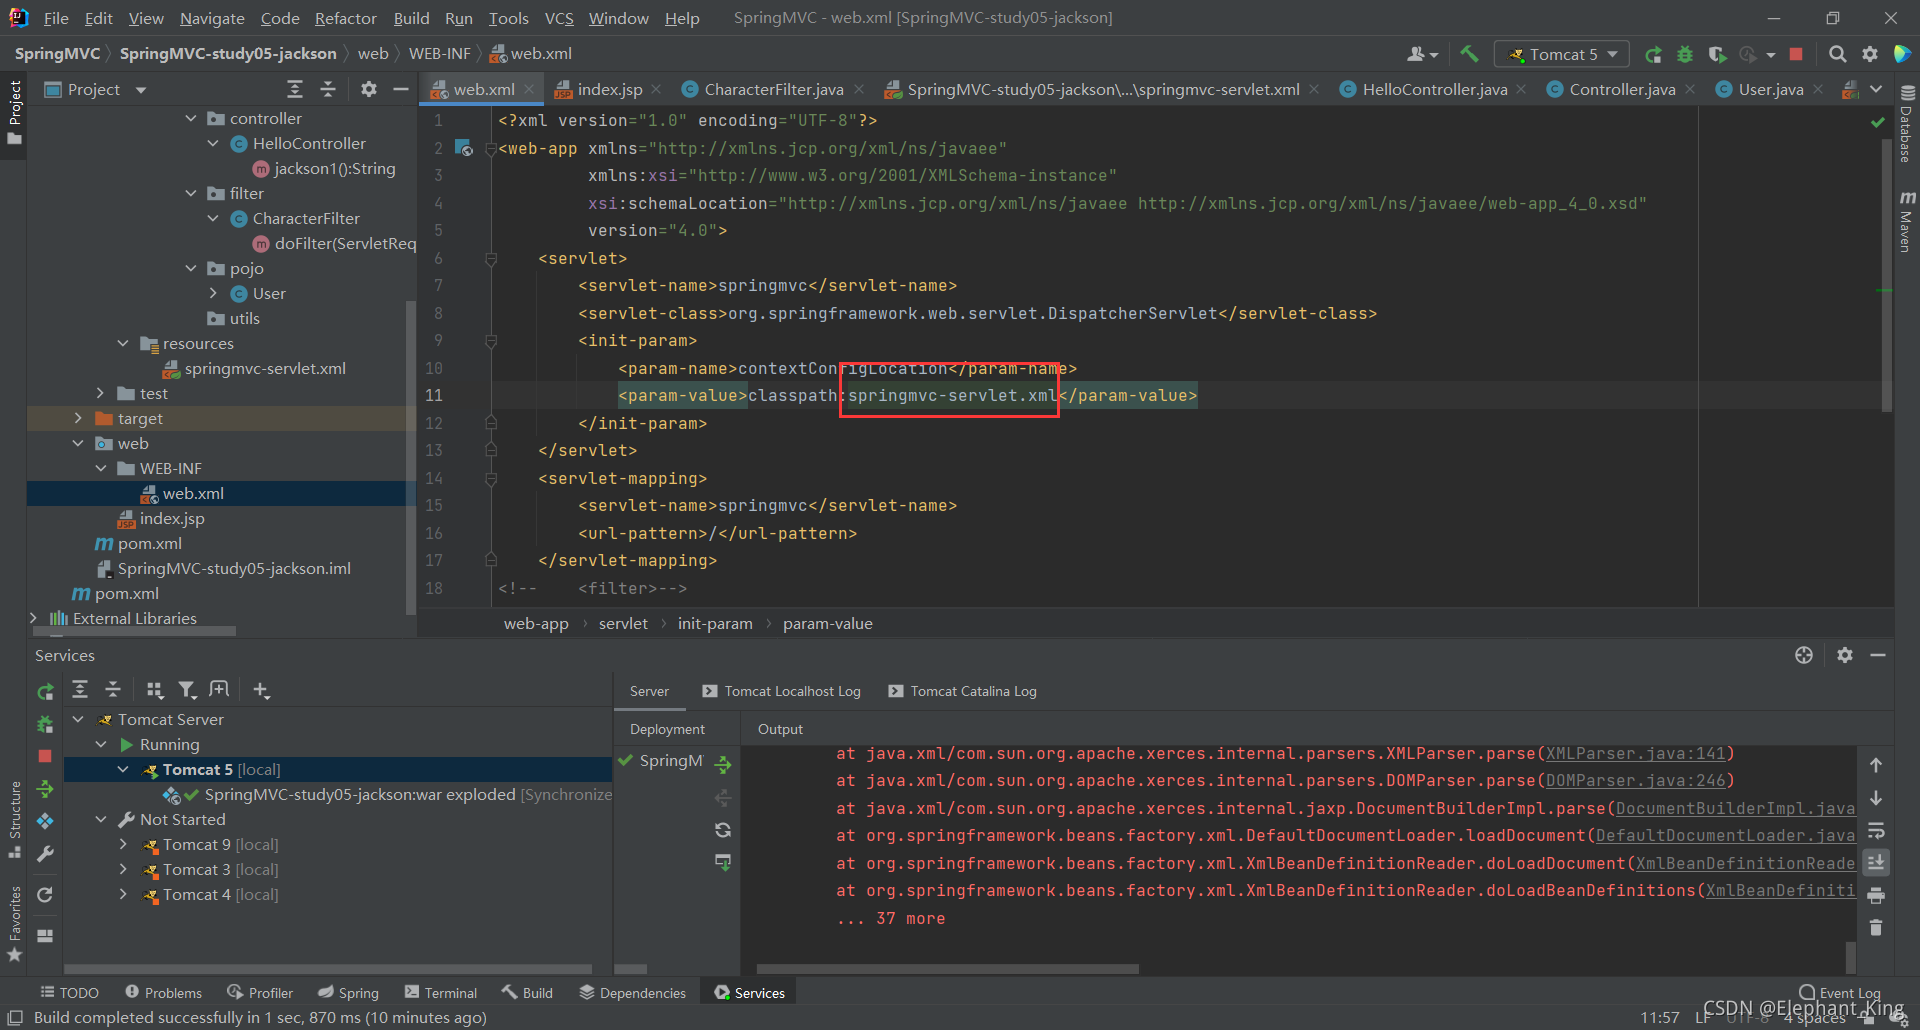Click the Services panel crosshair icon
1920x1030 pixels.
tap(1804, 655)
